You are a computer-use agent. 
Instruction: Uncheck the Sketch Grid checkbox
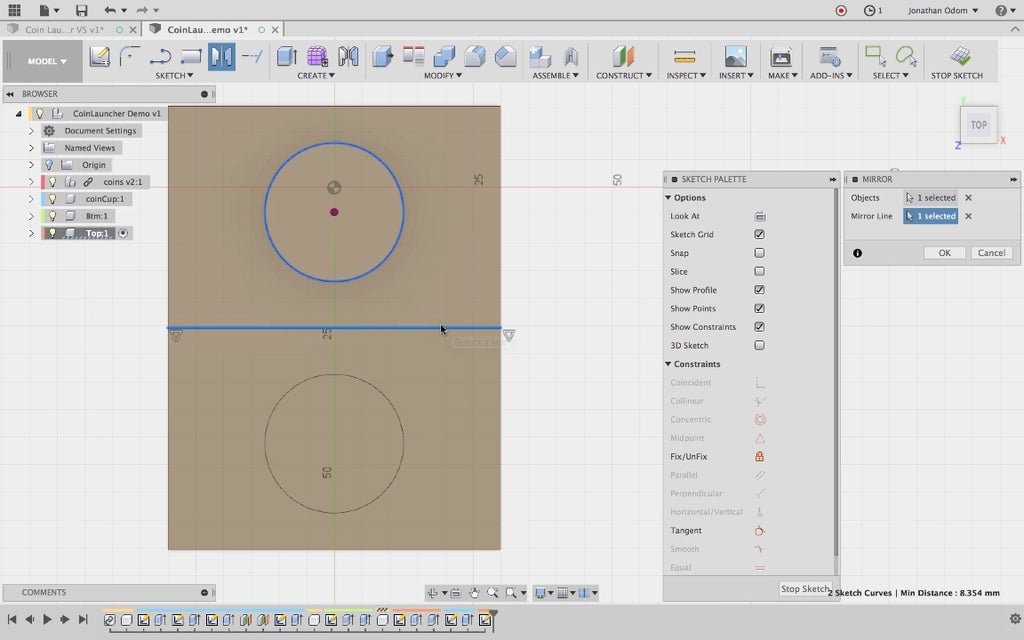point(760,234)
